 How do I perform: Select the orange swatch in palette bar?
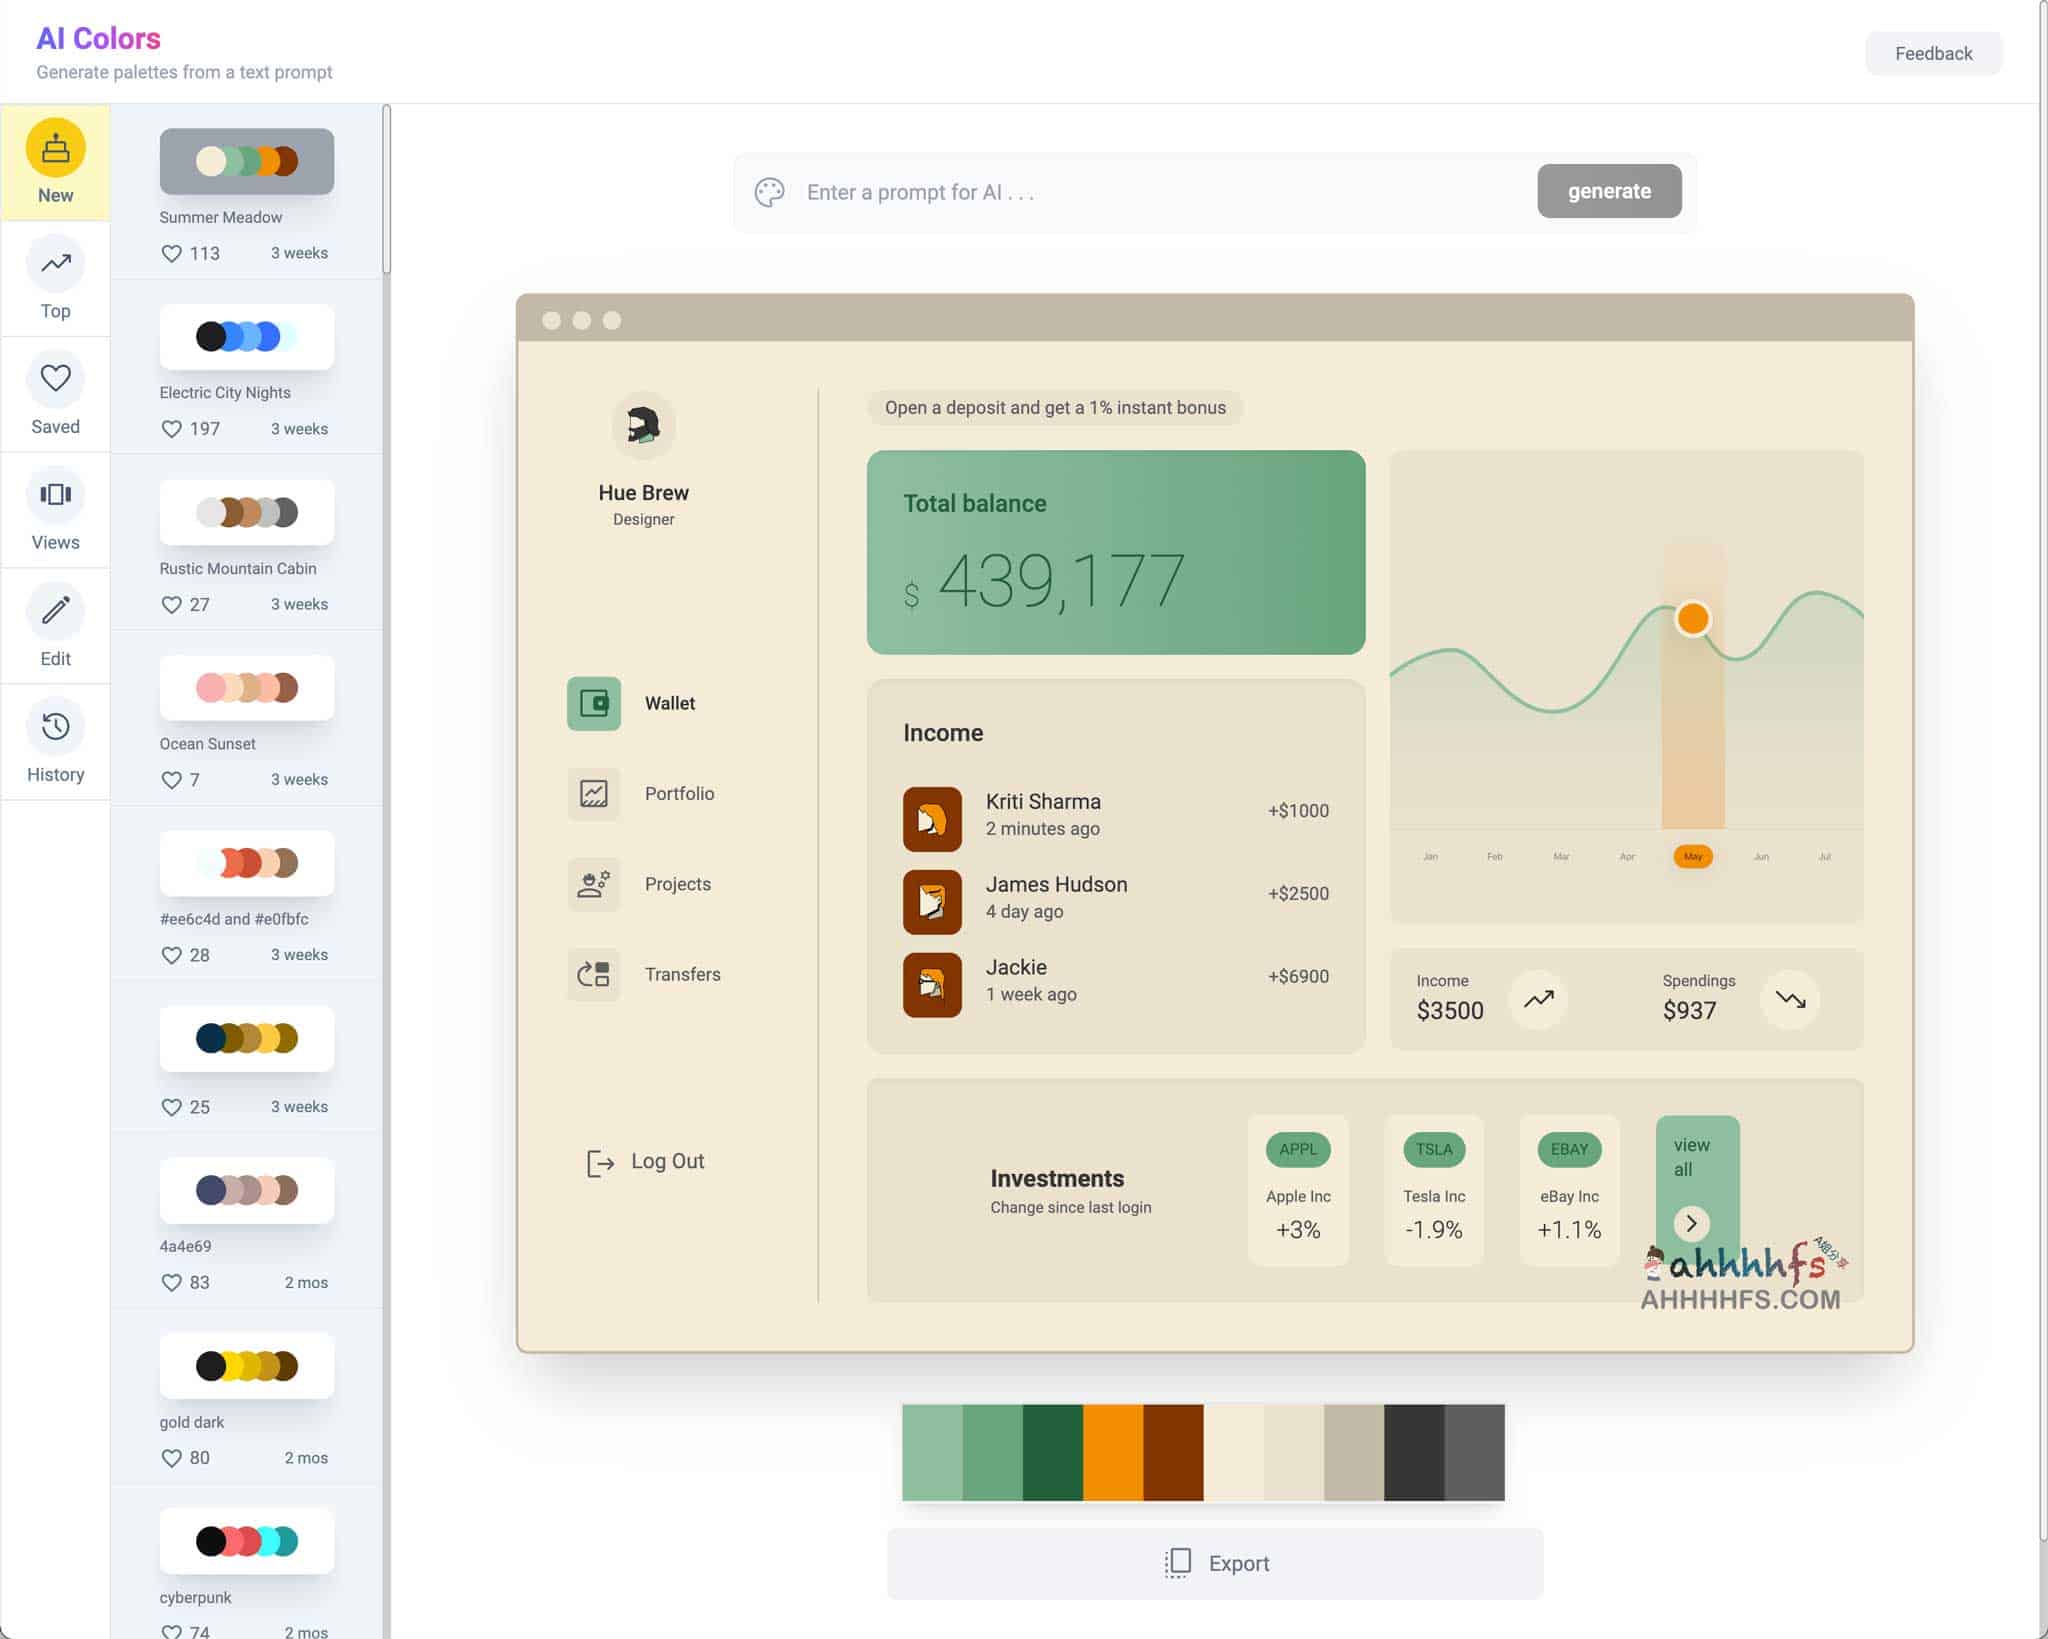pos(1113,1452)
